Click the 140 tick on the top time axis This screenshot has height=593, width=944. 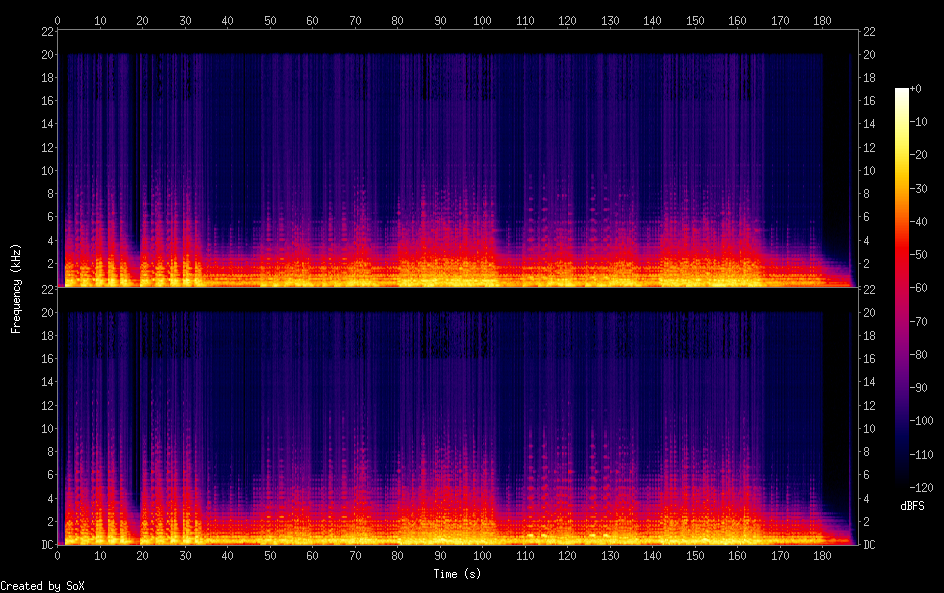[652, 19]
